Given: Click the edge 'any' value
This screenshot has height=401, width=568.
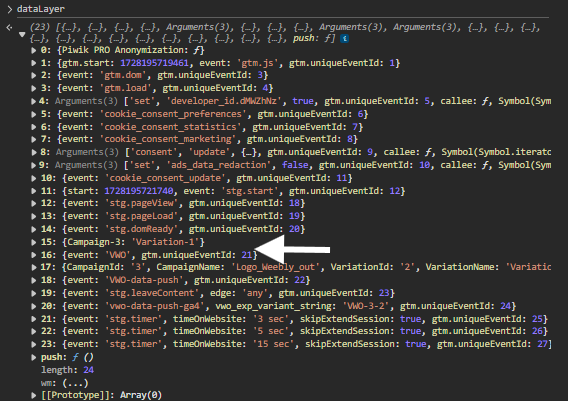Looking at the screenshot, I should (255, 293).
